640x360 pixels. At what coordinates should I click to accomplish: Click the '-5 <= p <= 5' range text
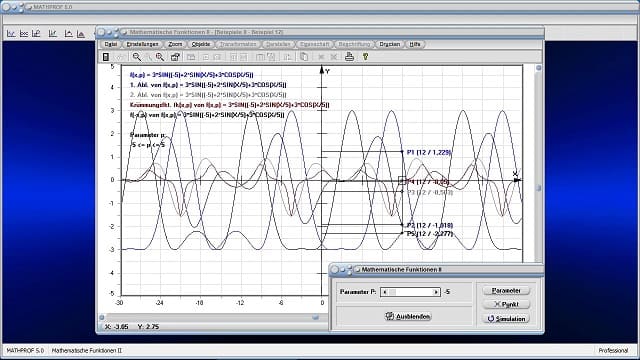tap(147, 145)
